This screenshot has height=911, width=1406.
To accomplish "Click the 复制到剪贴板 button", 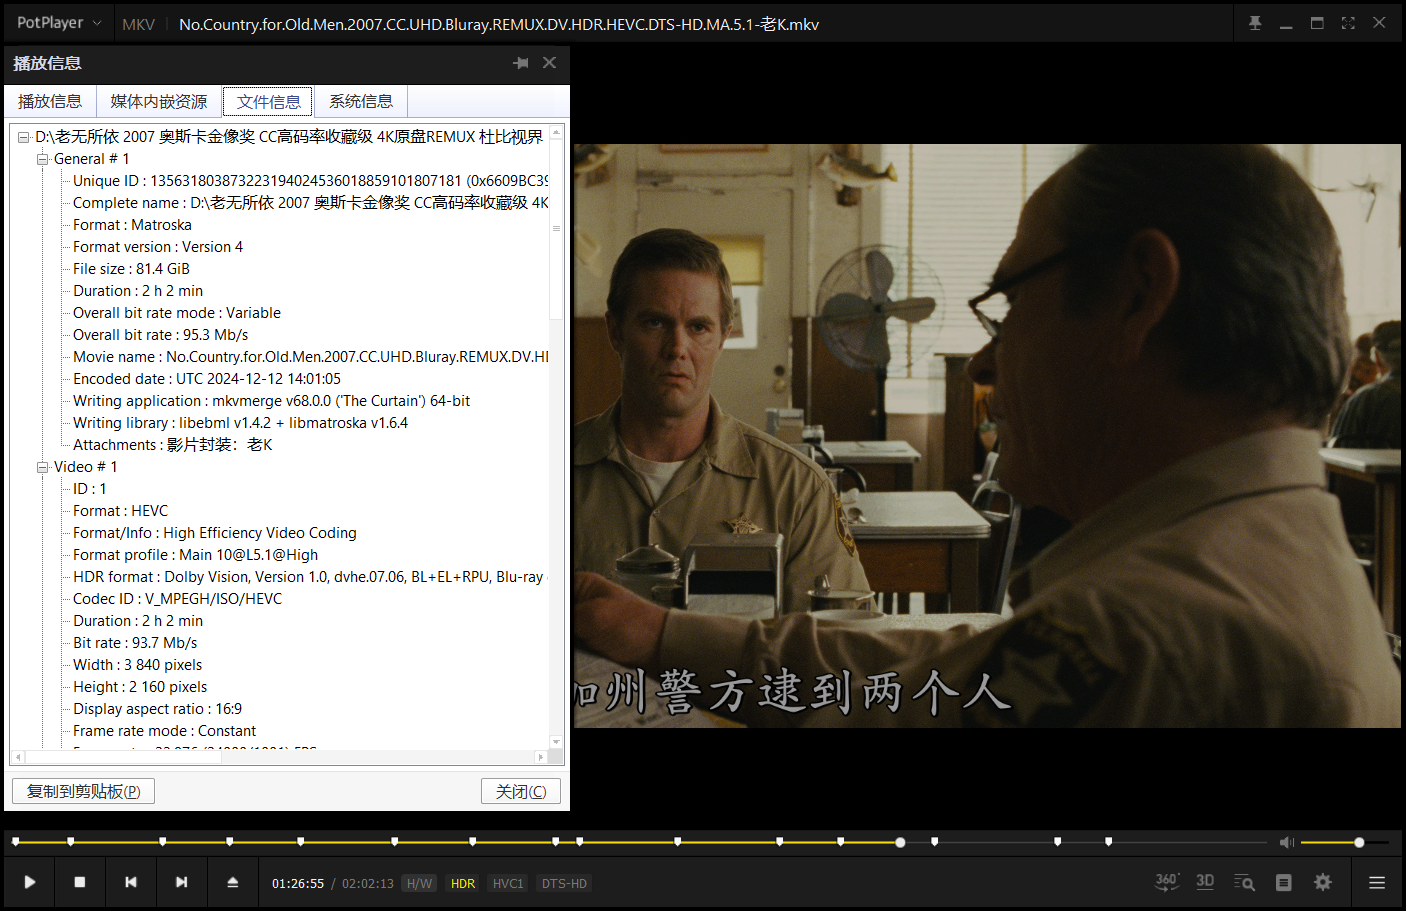I will (x=83, y=791).
